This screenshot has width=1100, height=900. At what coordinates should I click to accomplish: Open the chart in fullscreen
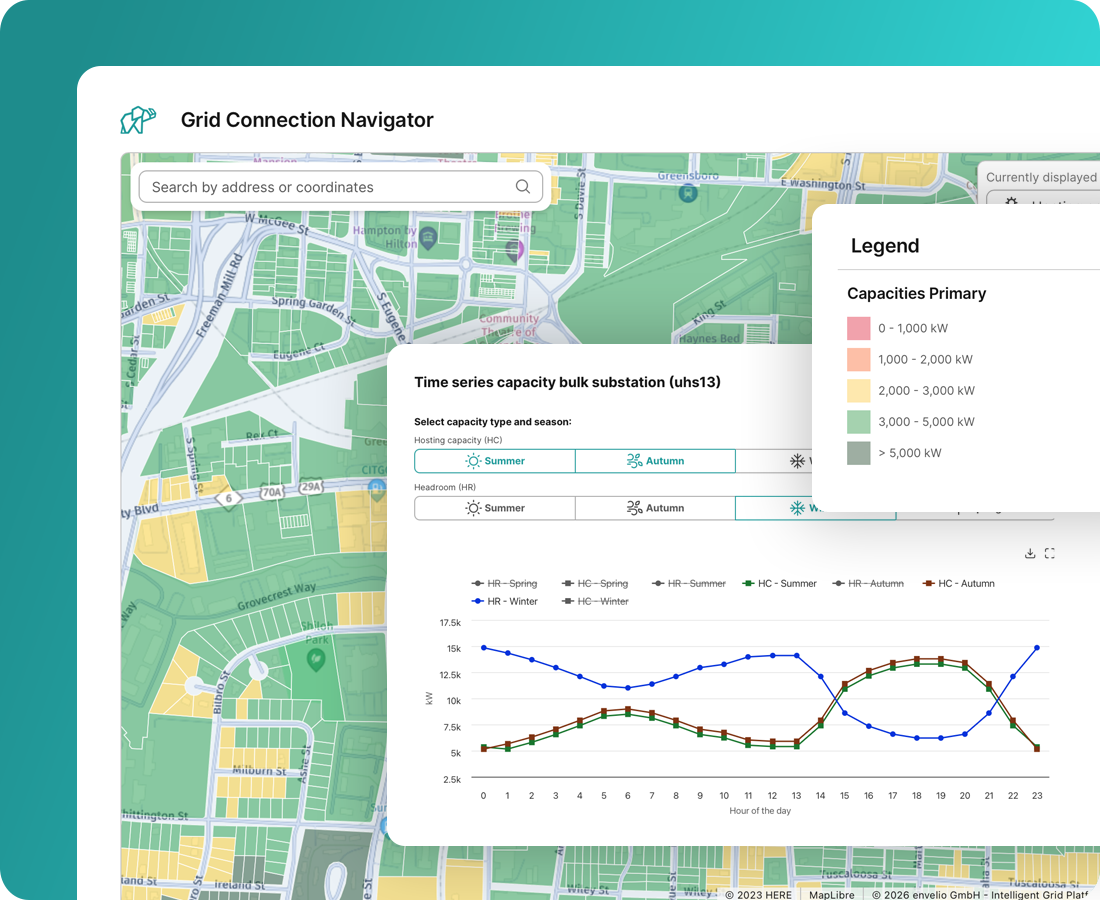point(1049,553)
